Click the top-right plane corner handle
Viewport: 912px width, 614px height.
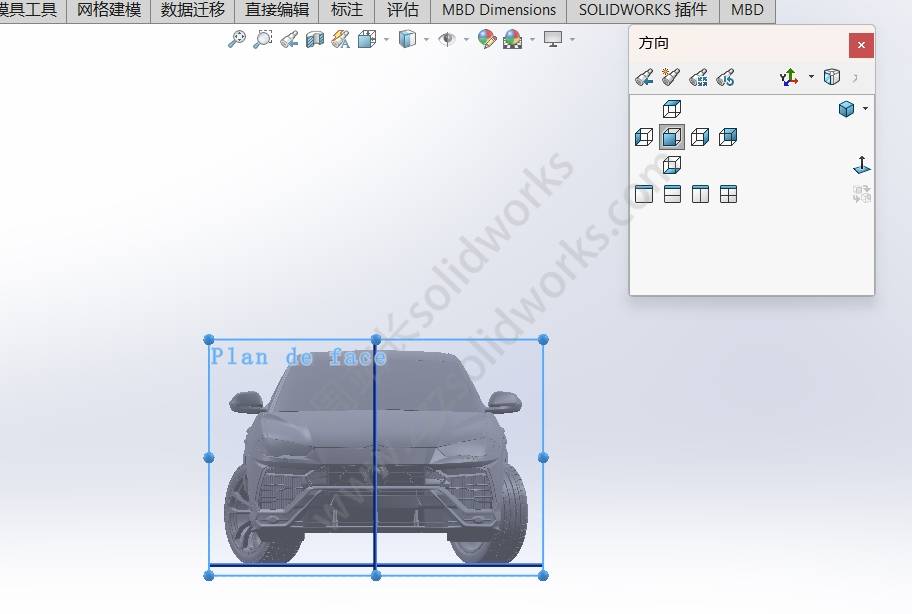coord(543,340)
